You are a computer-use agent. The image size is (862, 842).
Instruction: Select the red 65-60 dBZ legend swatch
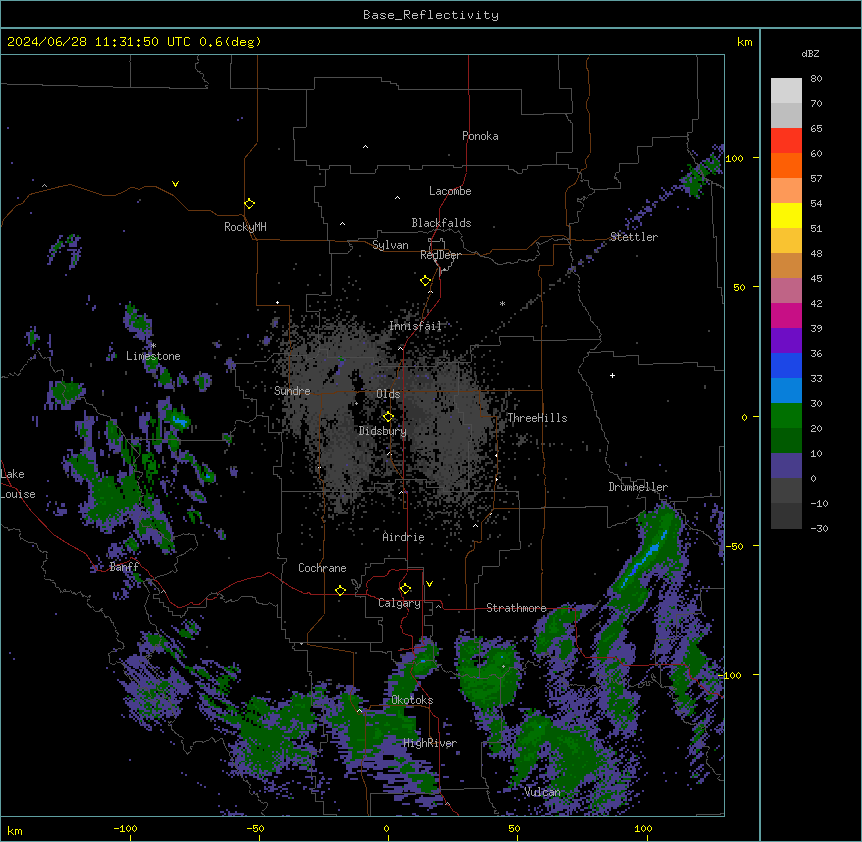point(786,141)
